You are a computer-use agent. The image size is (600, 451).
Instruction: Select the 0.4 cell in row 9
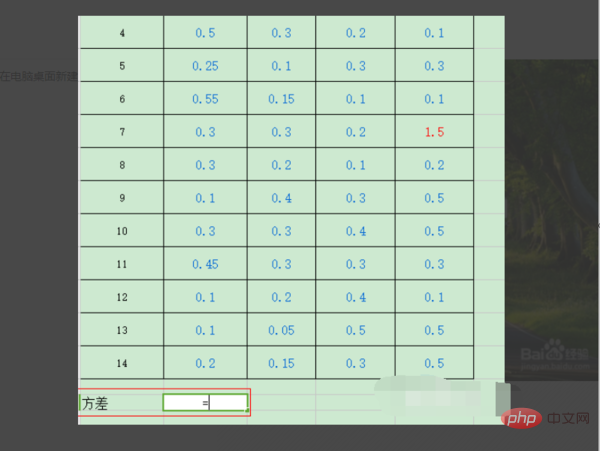pos(281,197)
